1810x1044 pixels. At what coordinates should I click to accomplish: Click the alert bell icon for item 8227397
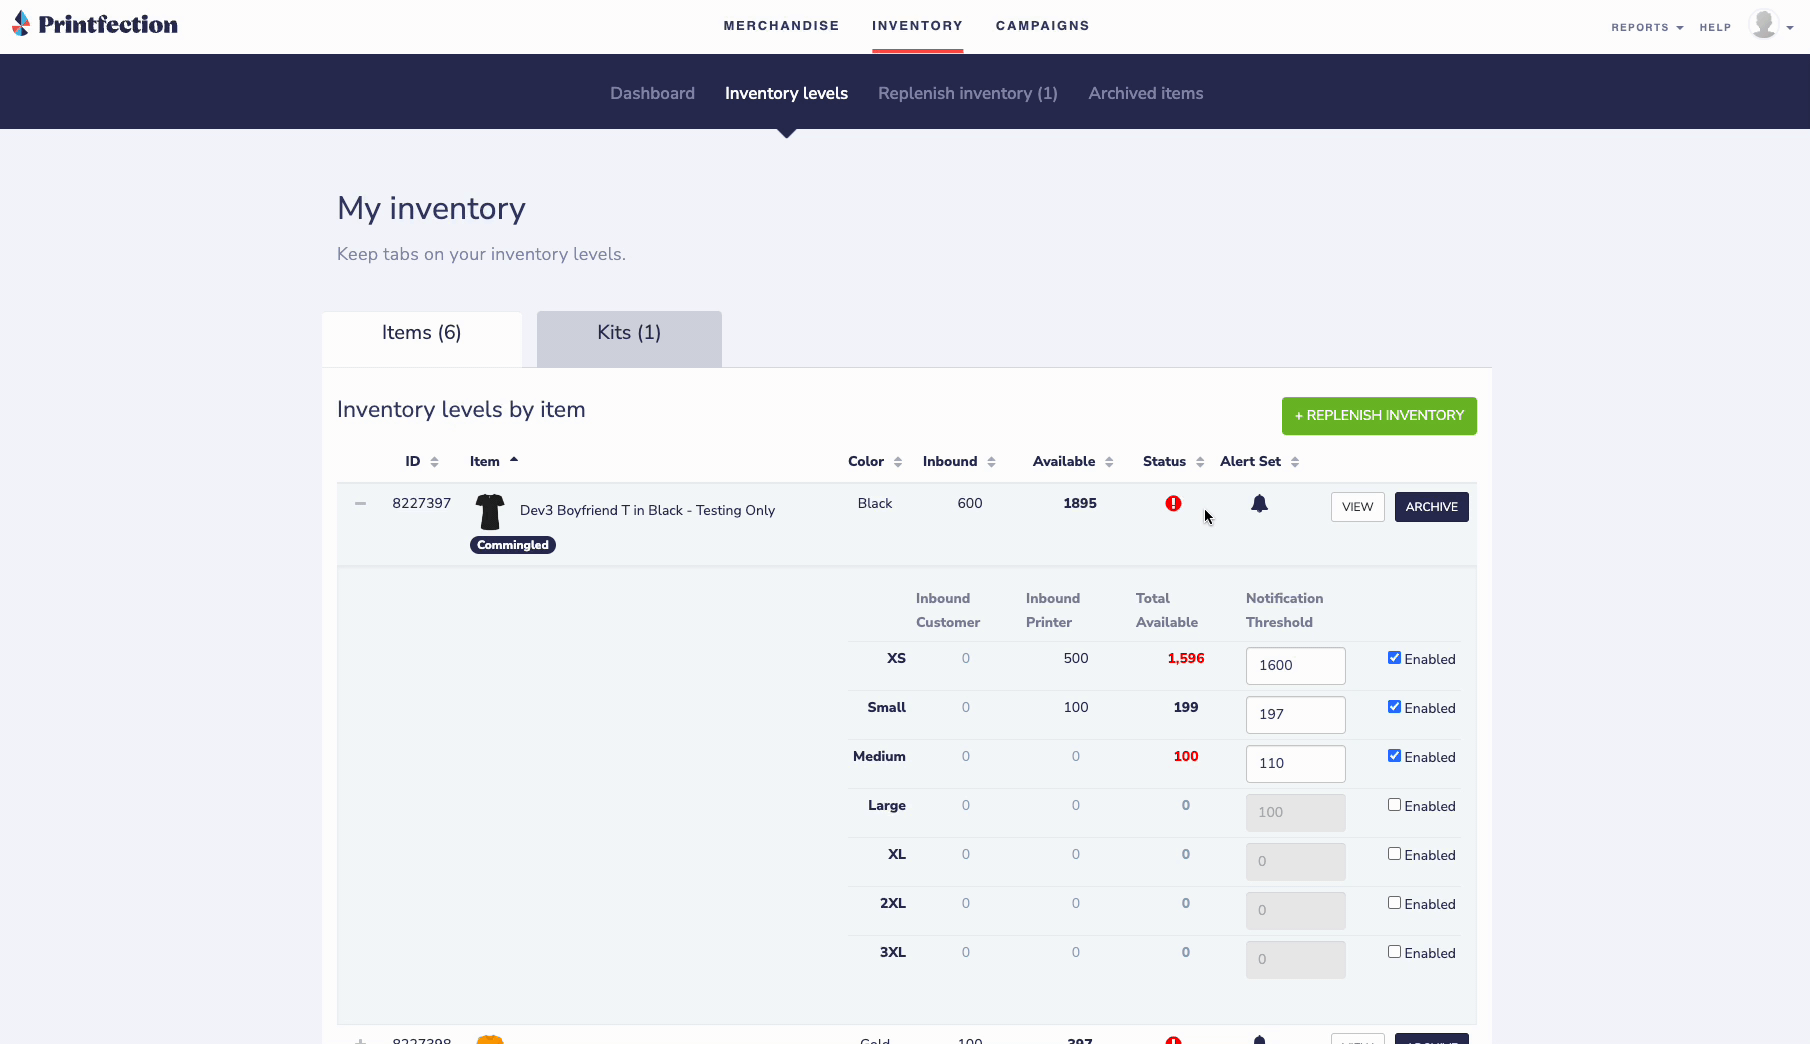point(1259,504)
